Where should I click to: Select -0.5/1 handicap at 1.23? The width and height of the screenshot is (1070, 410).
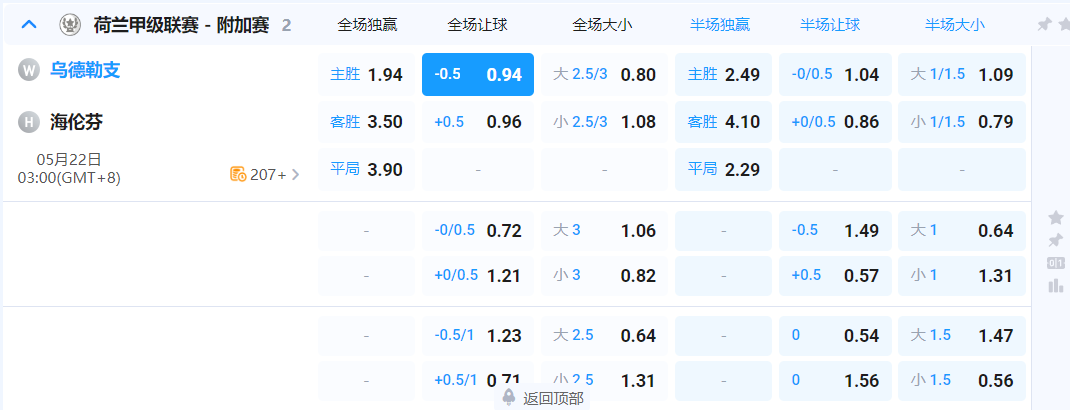coord(478,336)
